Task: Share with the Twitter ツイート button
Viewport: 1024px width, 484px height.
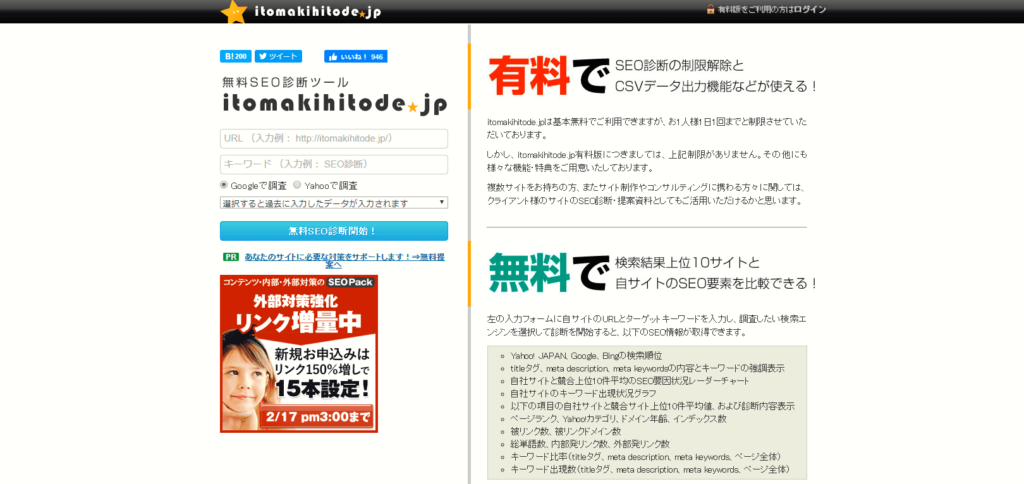Action: [x=278, y=57]
